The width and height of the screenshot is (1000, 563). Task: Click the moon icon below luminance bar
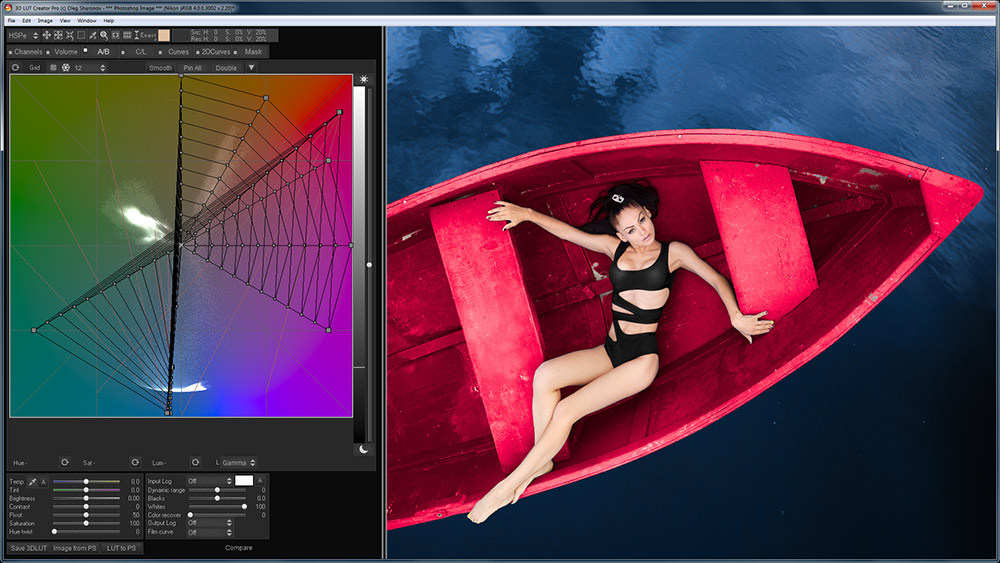point(364,449)
